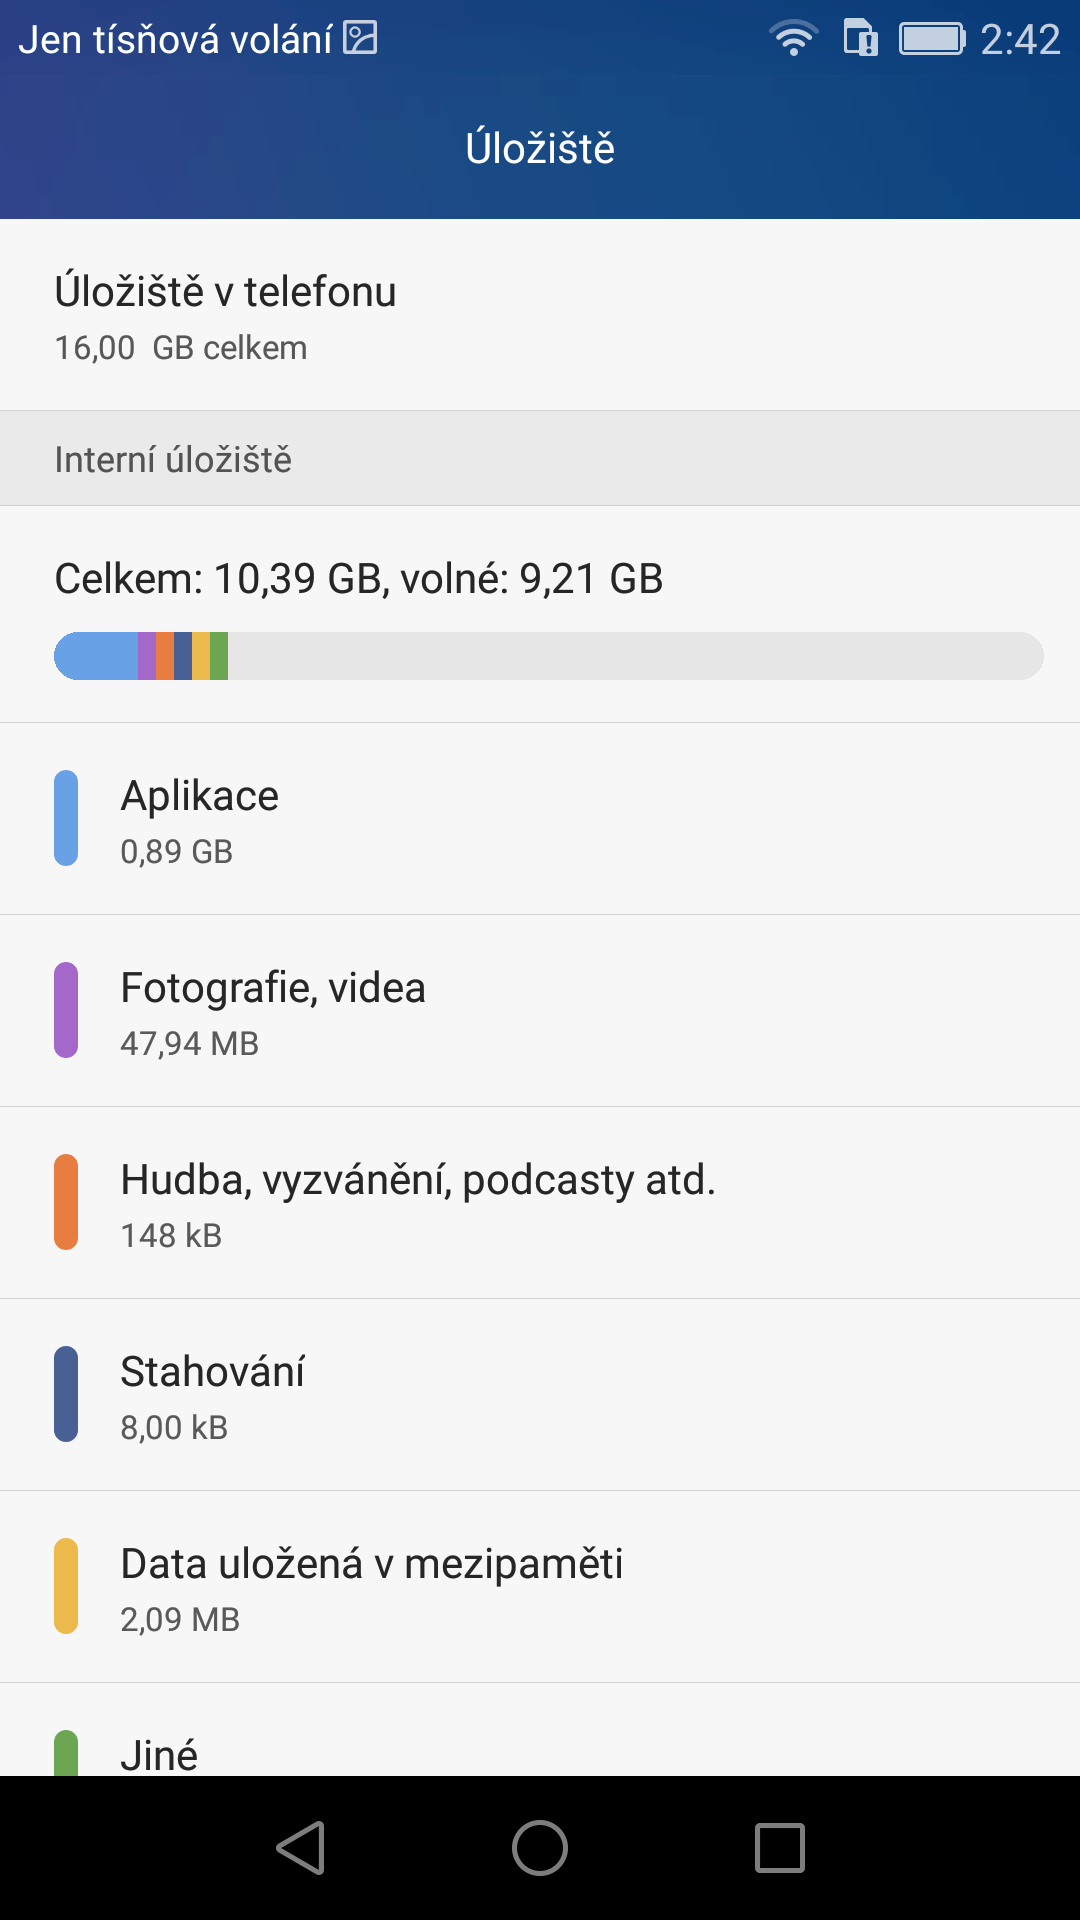Tap the storage usage progress bar
This screenshot has height=1920, width=1080.
pyautogui.click(x=549, y=656)
